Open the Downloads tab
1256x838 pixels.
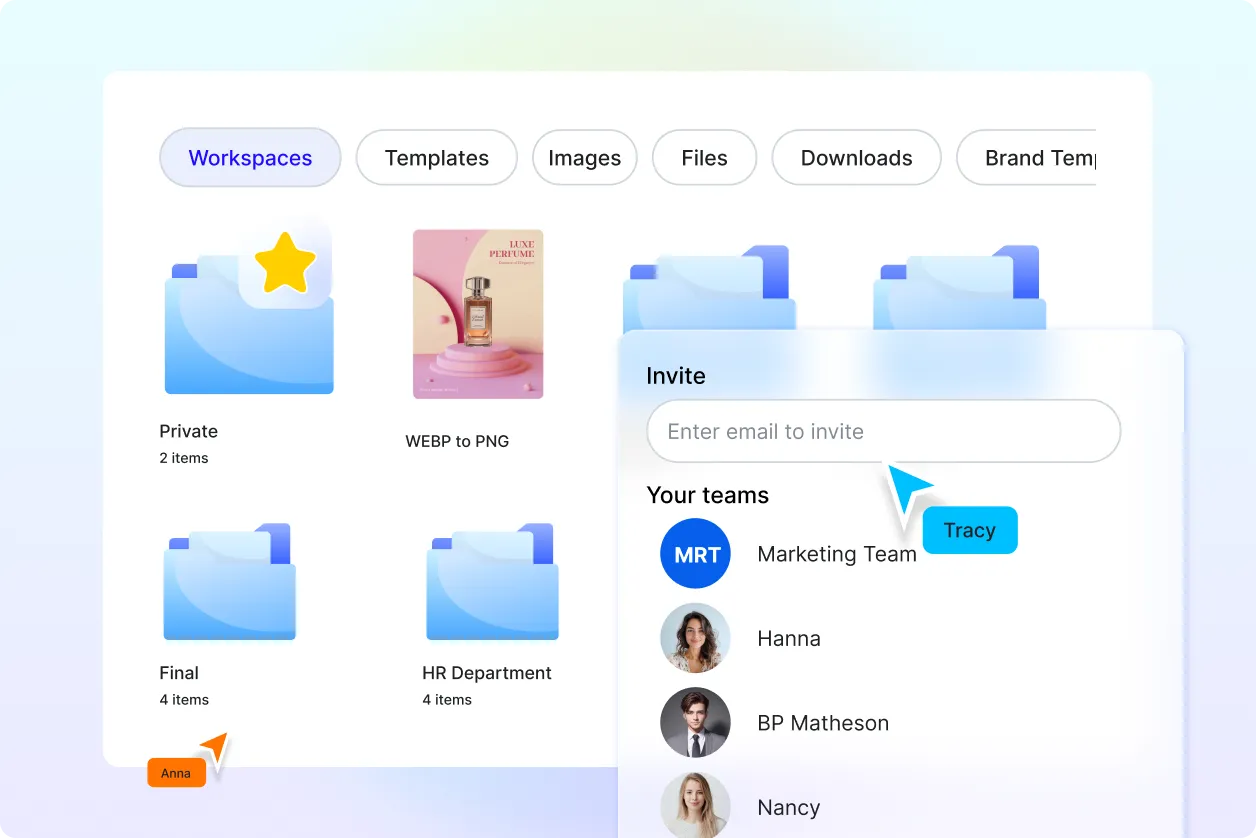[x=856, y=158]
